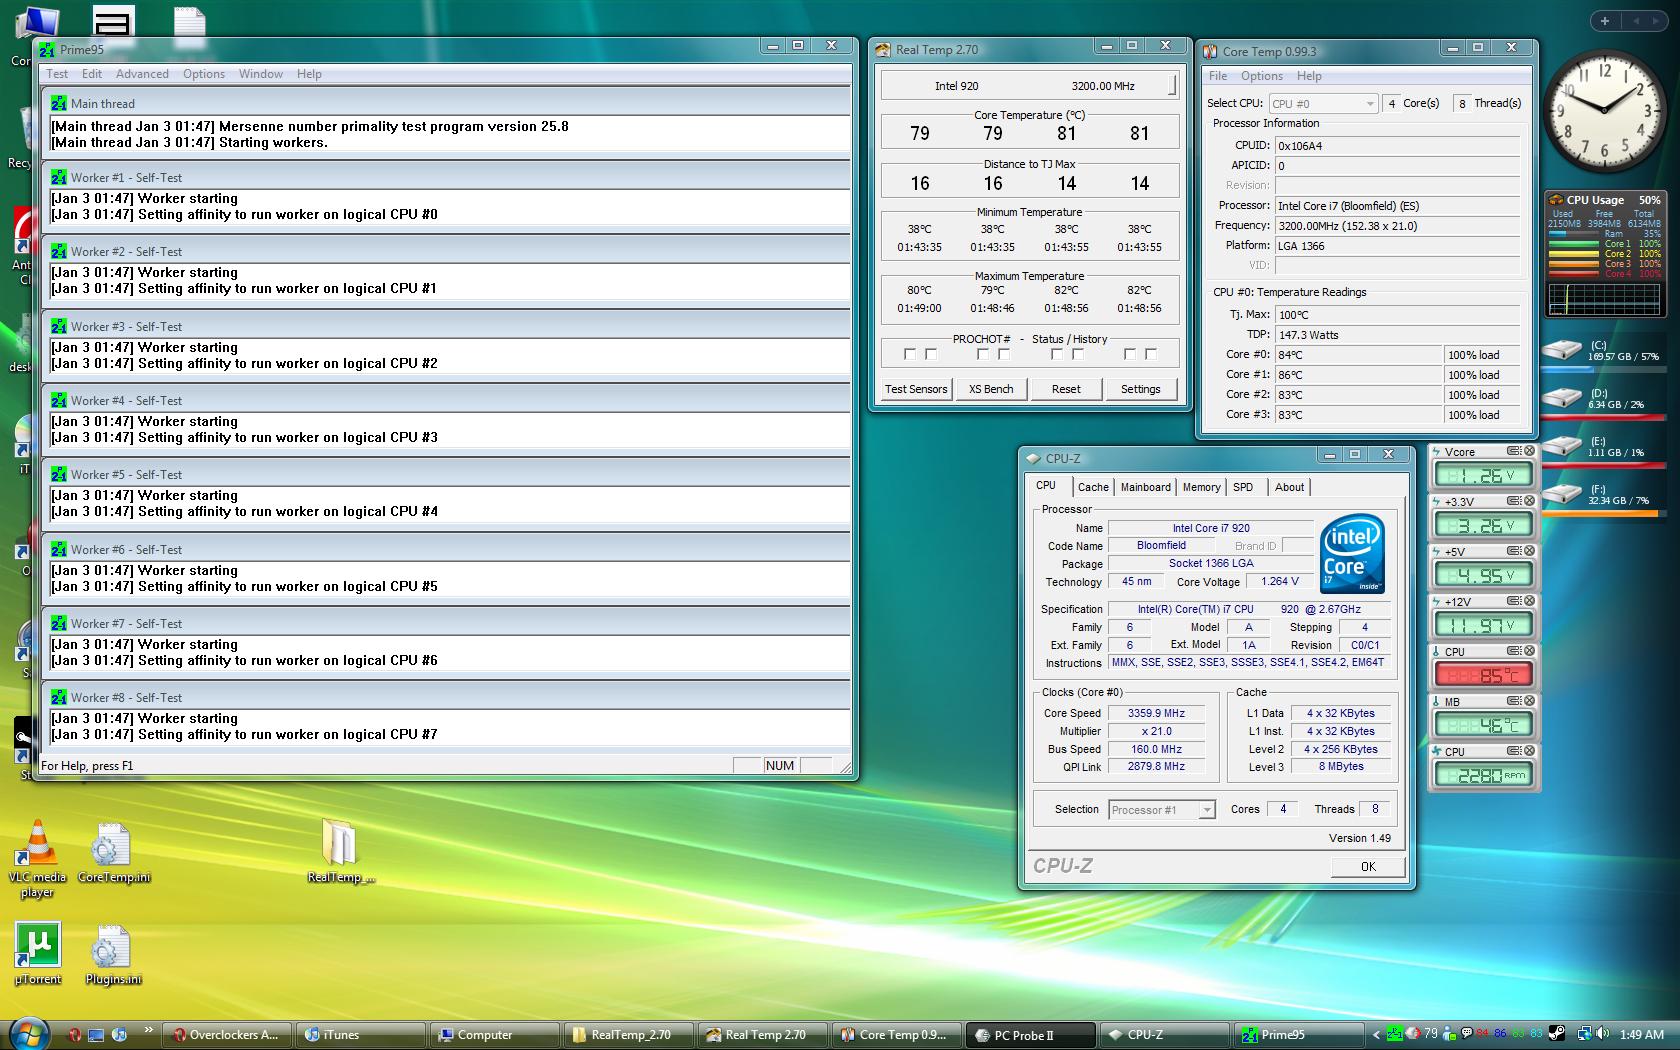Screen dimensions: 1680x1050
Task: Click the CPU Usage gadget graph
Action: [x=1604, y=299]
